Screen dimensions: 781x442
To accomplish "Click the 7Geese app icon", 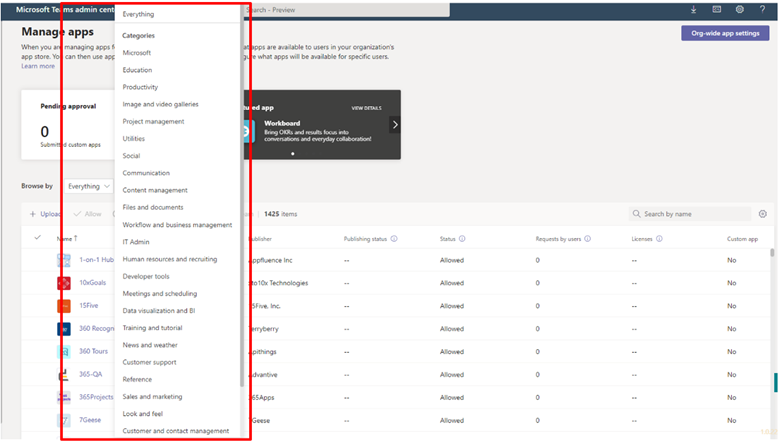I will tap(64, 421).
